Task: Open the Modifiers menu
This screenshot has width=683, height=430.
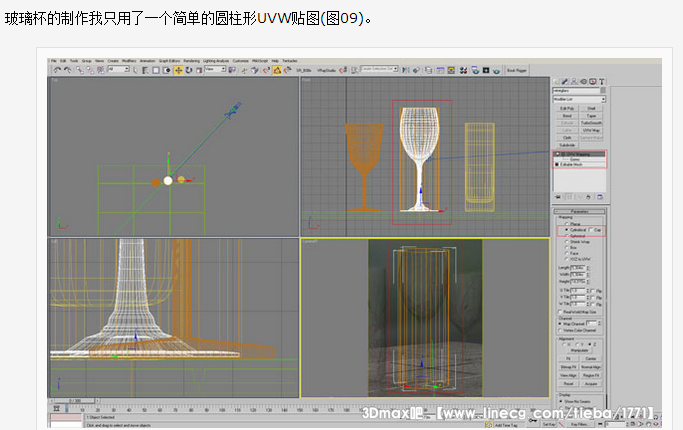Action: click(x=129, y=61)
